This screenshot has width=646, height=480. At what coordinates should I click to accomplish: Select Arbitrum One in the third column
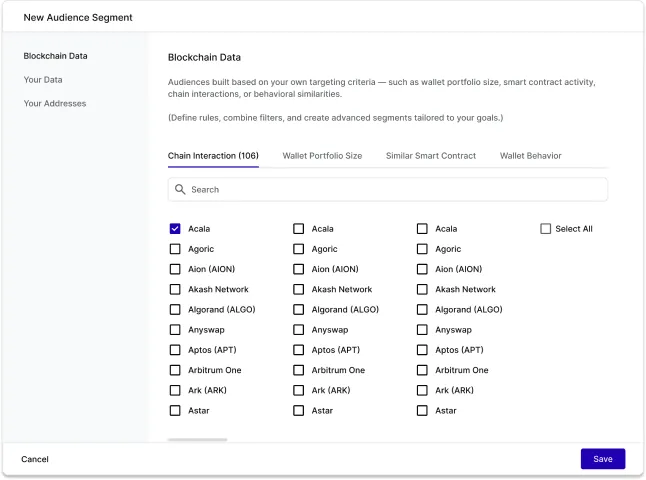point(422,370)
